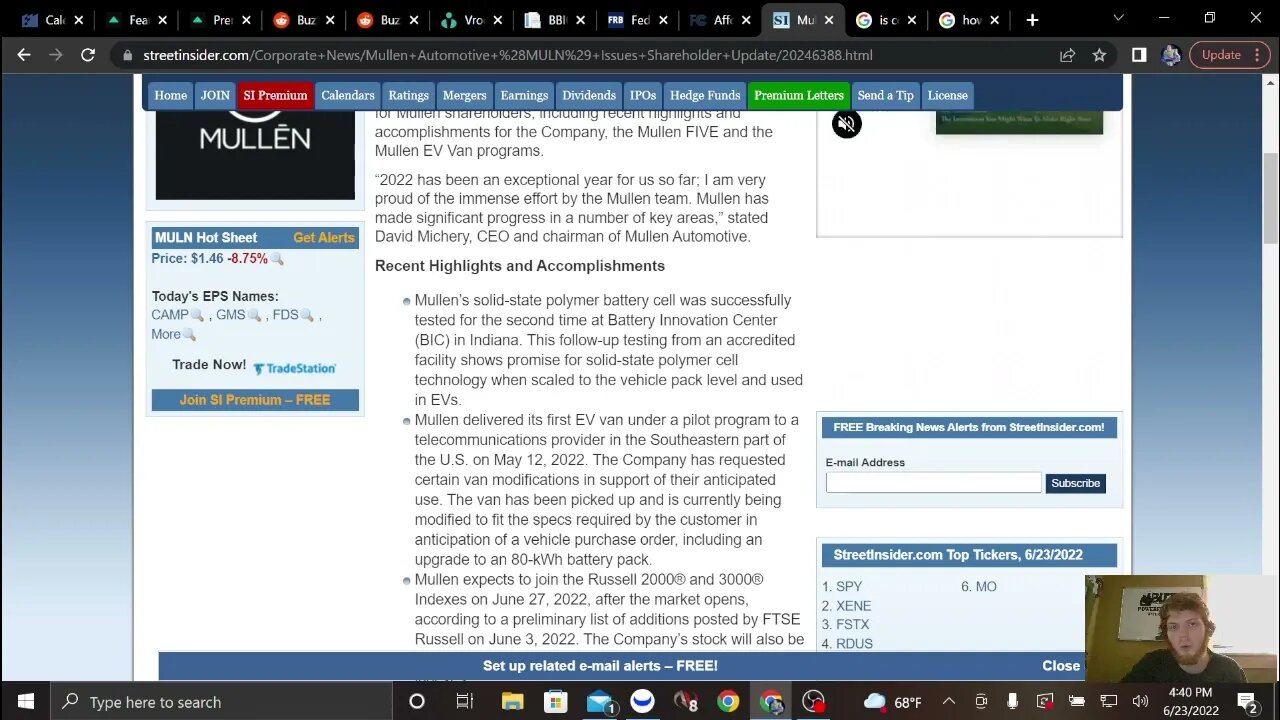Click Subscribe button for news alerts
The height and width of the screenshot is (720, 1280).
(x=1075, y=483)
